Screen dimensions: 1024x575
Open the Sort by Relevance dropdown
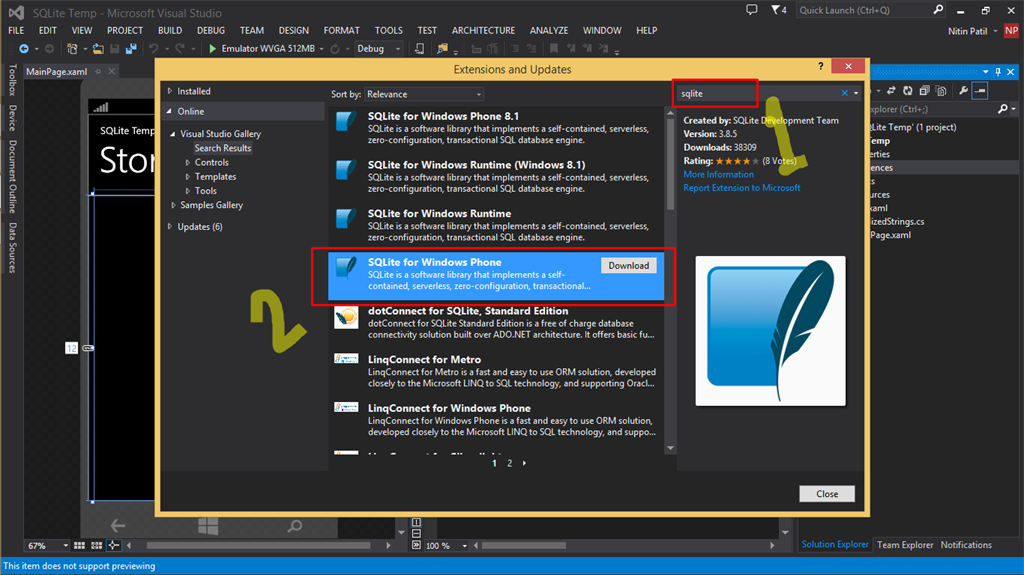(423, 94)
